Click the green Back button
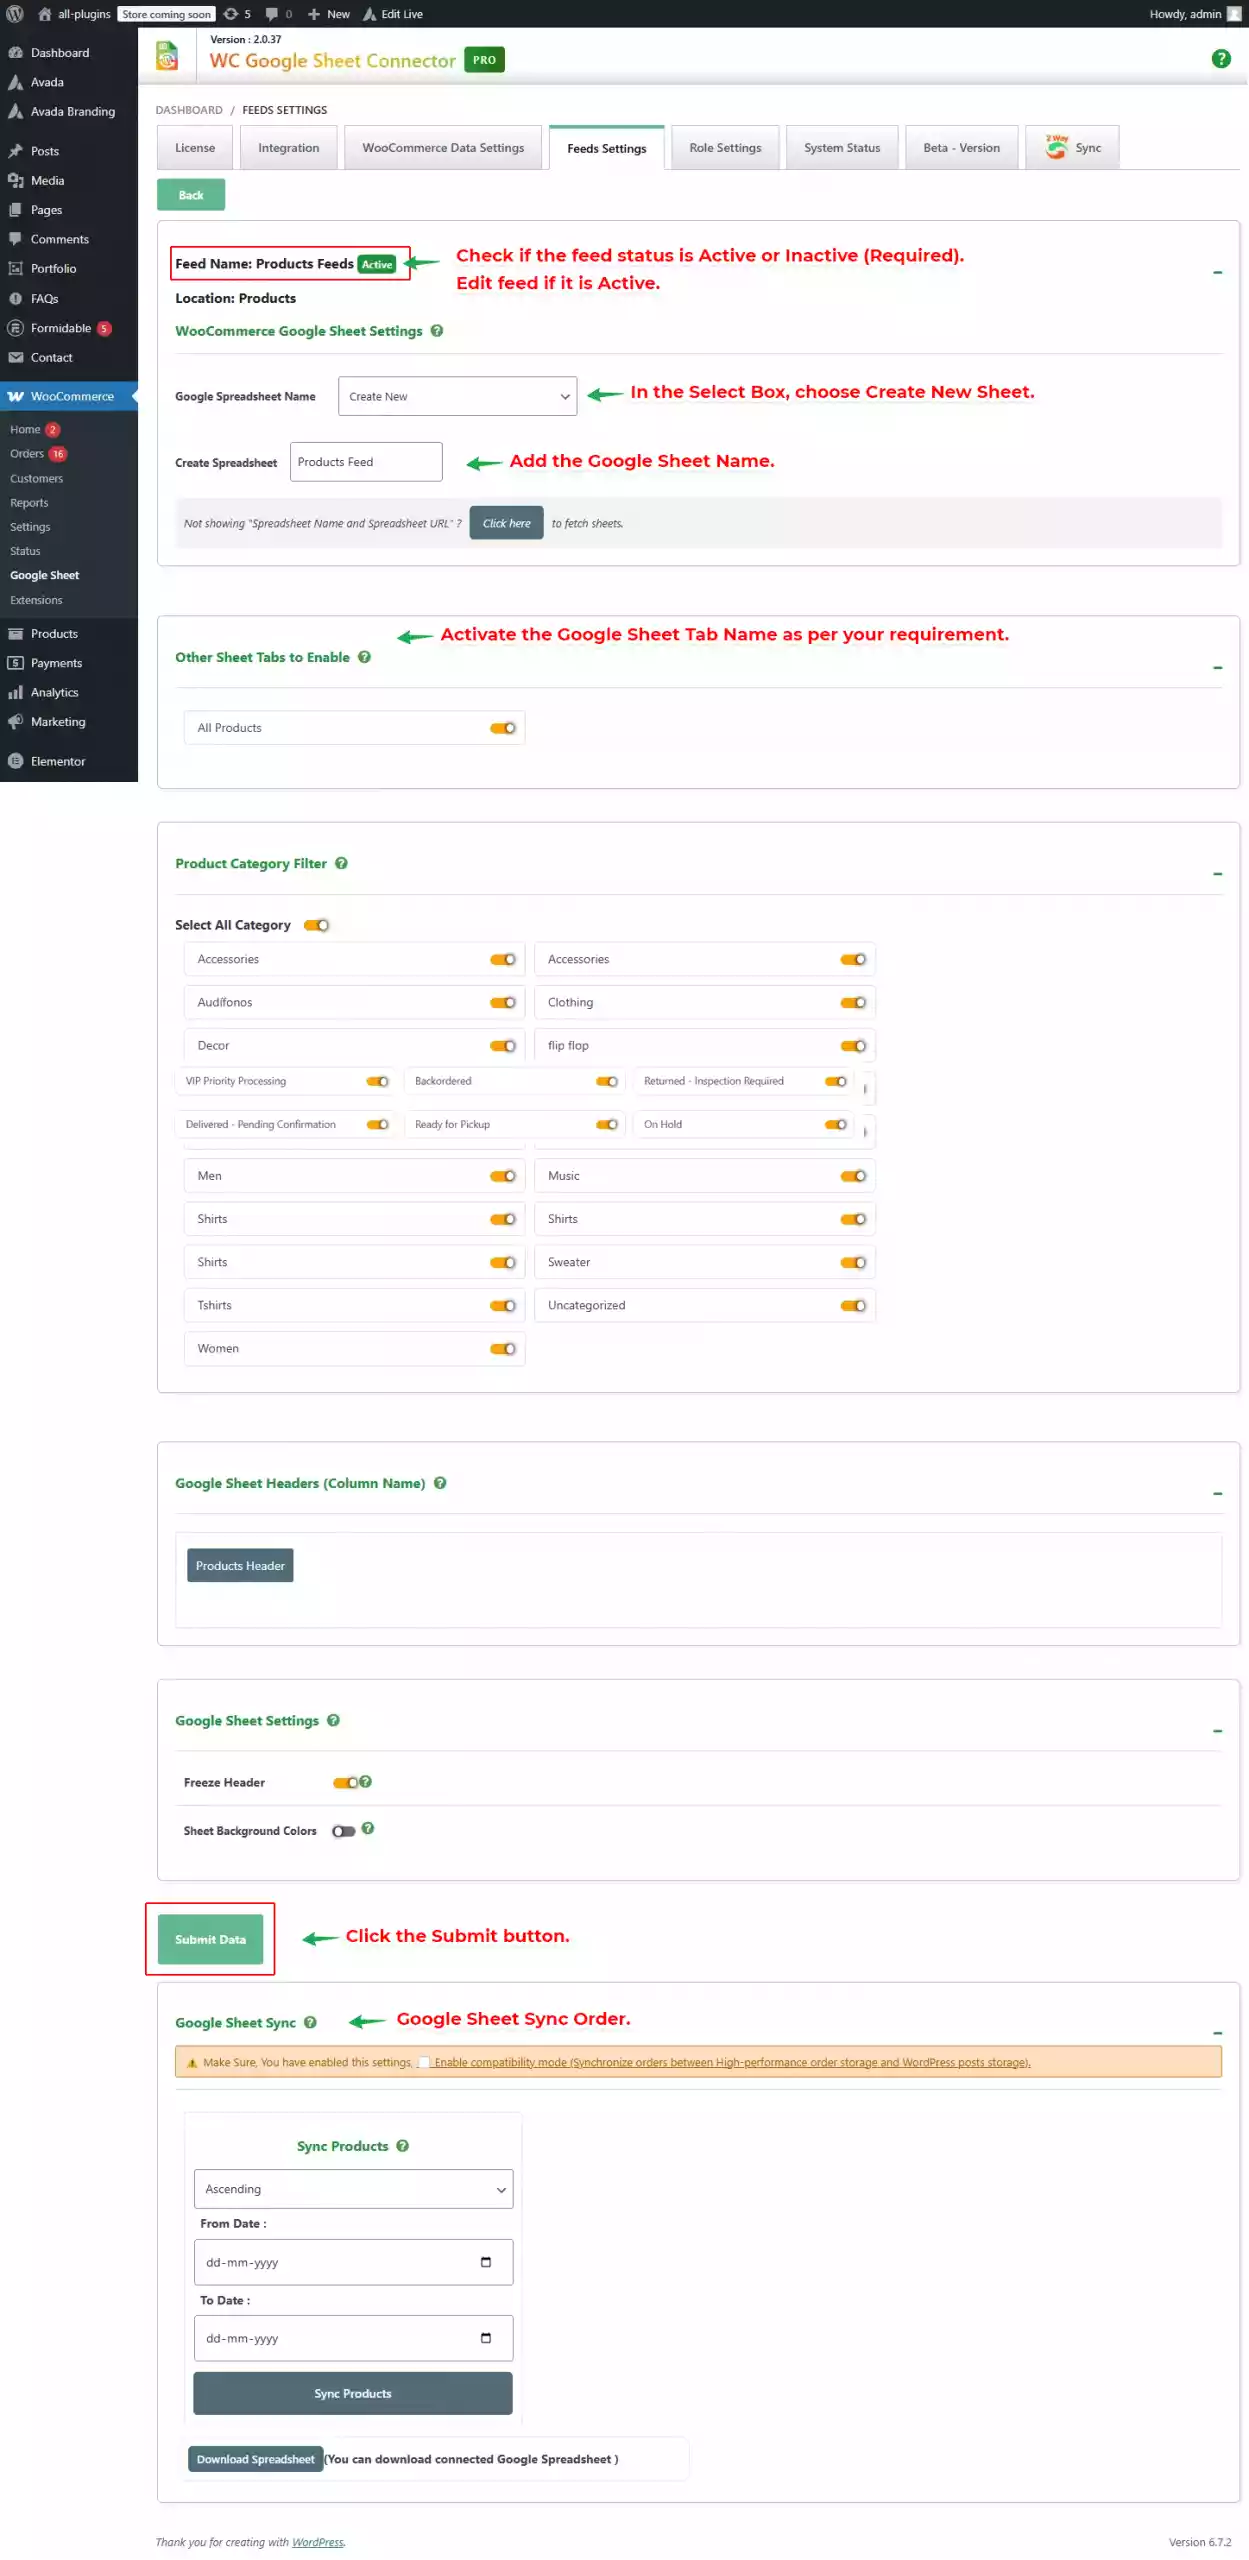Image resolution: width=1249 pixels, height=2560 pixels. click(191, 195)
